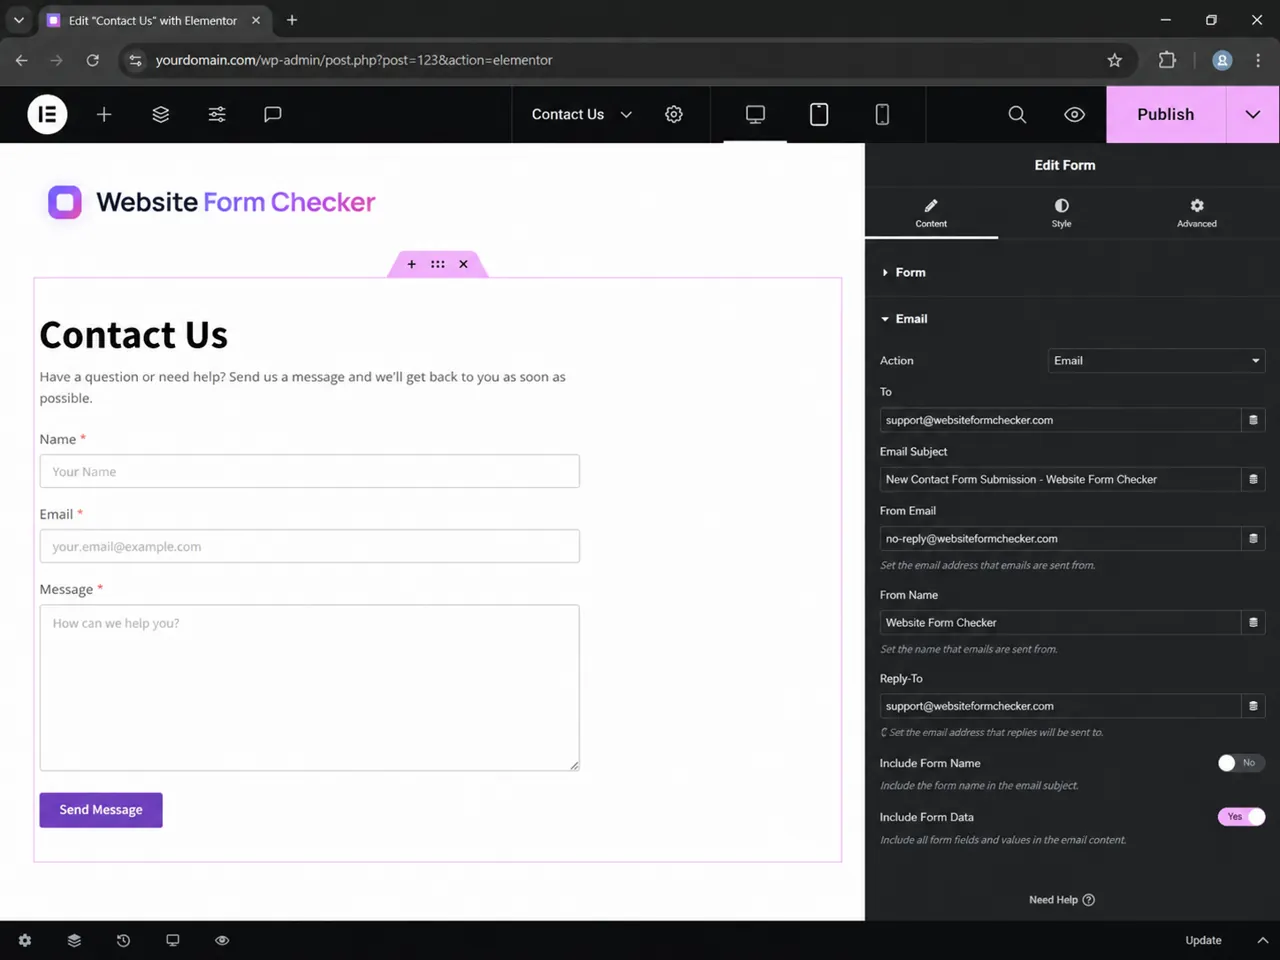
Task: Switch to the Advanced tab
Action: point(1197,213)
